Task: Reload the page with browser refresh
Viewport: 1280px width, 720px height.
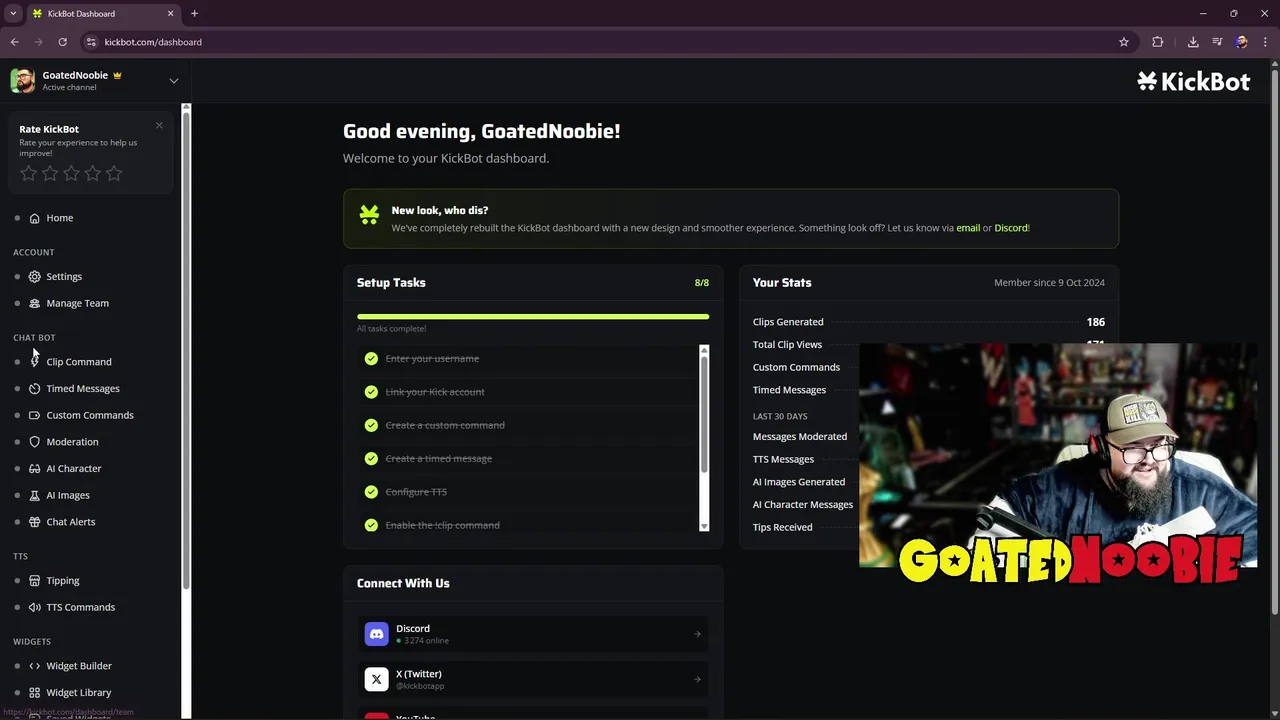Action: coord(62,42)
